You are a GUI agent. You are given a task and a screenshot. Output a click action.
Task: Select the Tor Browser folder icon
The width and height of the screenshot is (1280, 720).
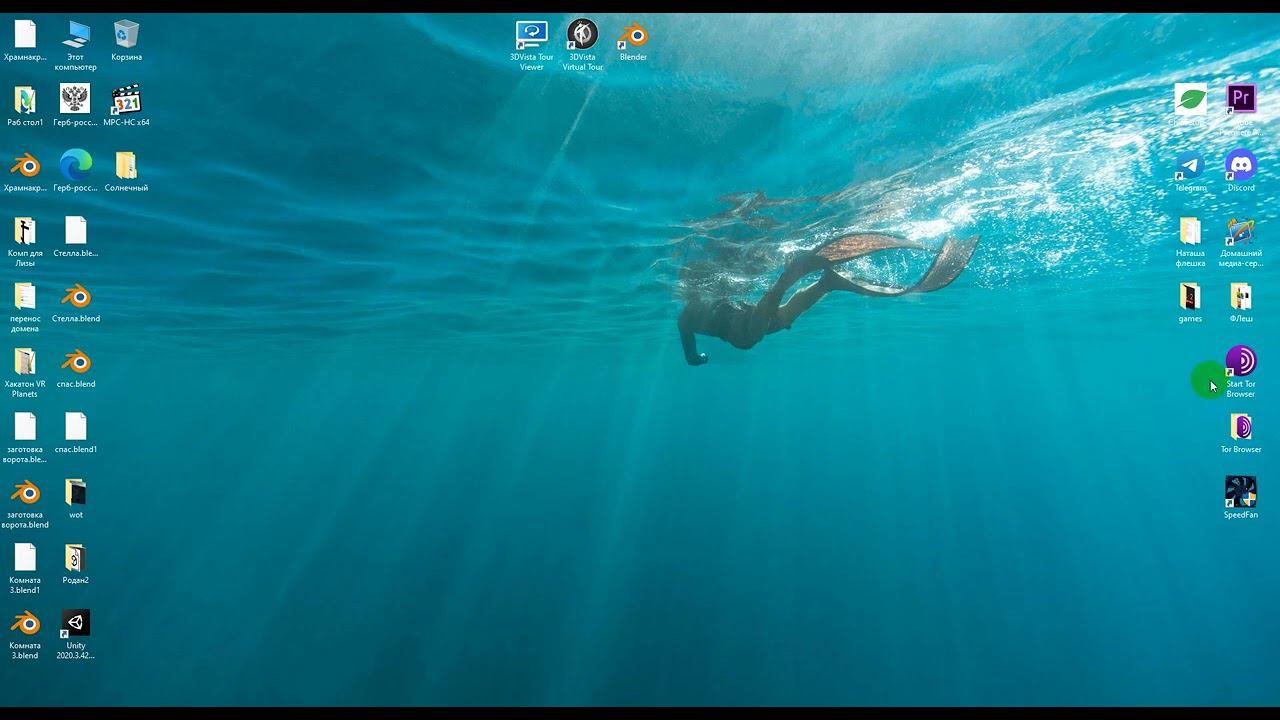coord(1241,427)
